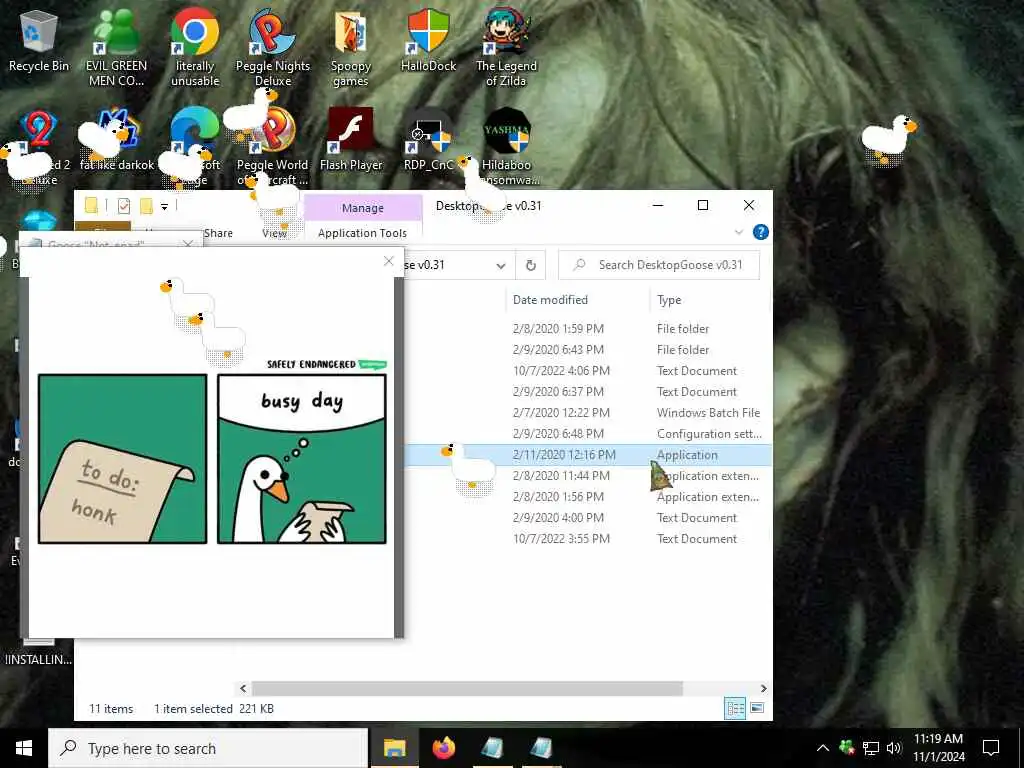
Task: Open the taskbar clock and date
Action: tap(938, 748)
